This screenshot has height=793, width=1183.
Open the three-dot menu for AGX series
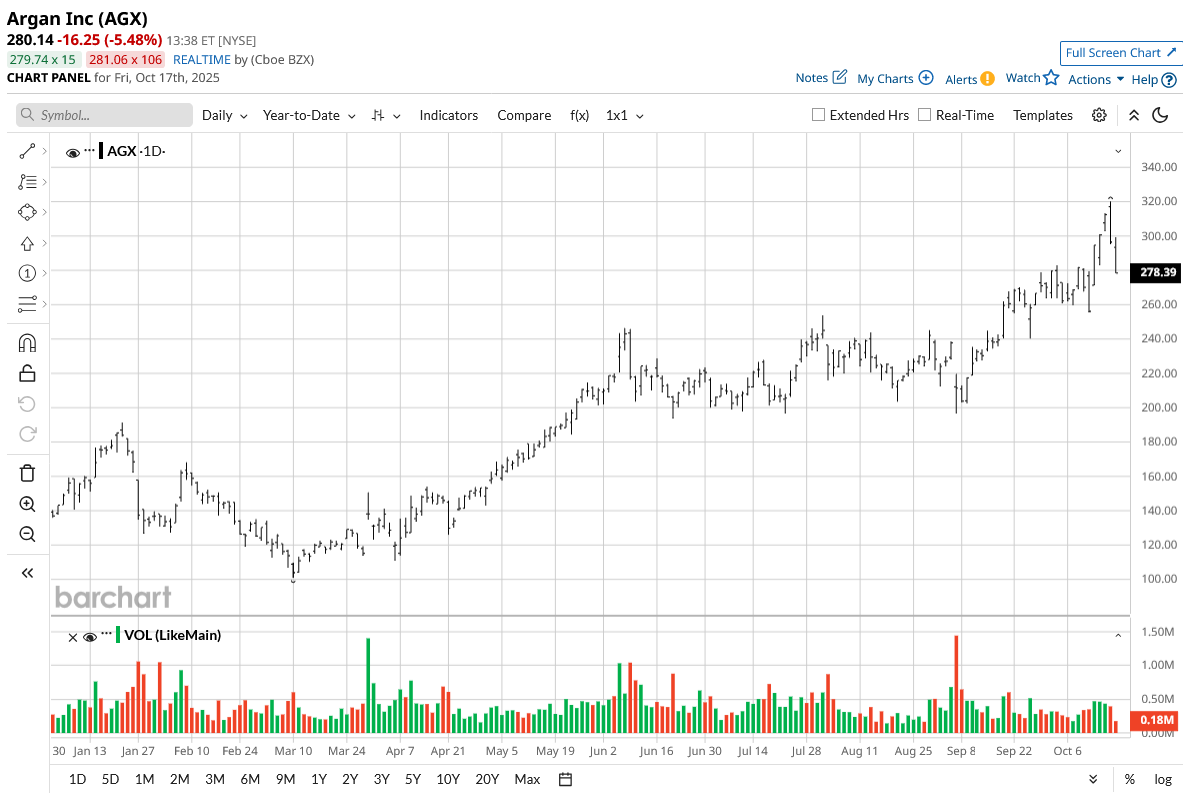90,150
